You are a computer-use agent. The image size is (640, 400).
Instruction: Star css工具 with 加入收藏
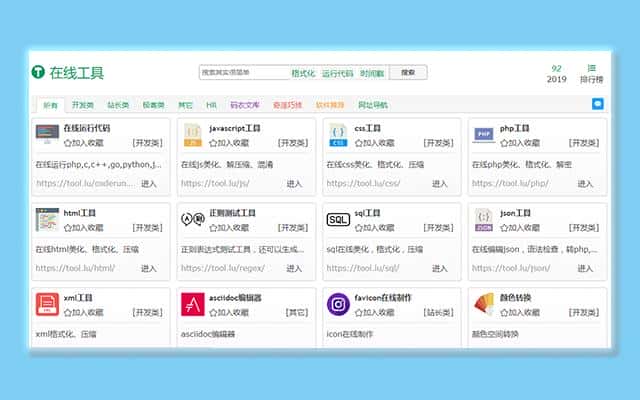(375, 143)
